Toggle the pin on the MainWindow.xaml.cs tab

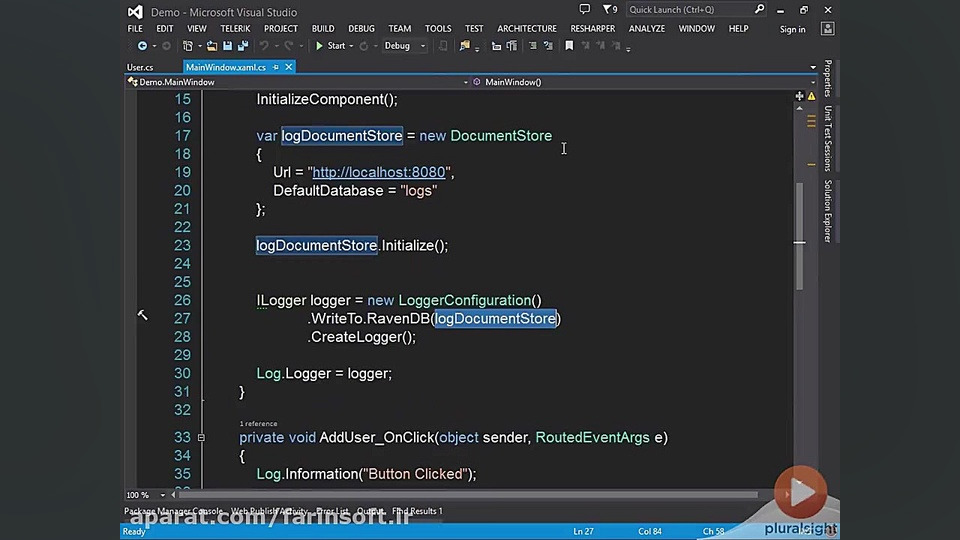[276, 67]
